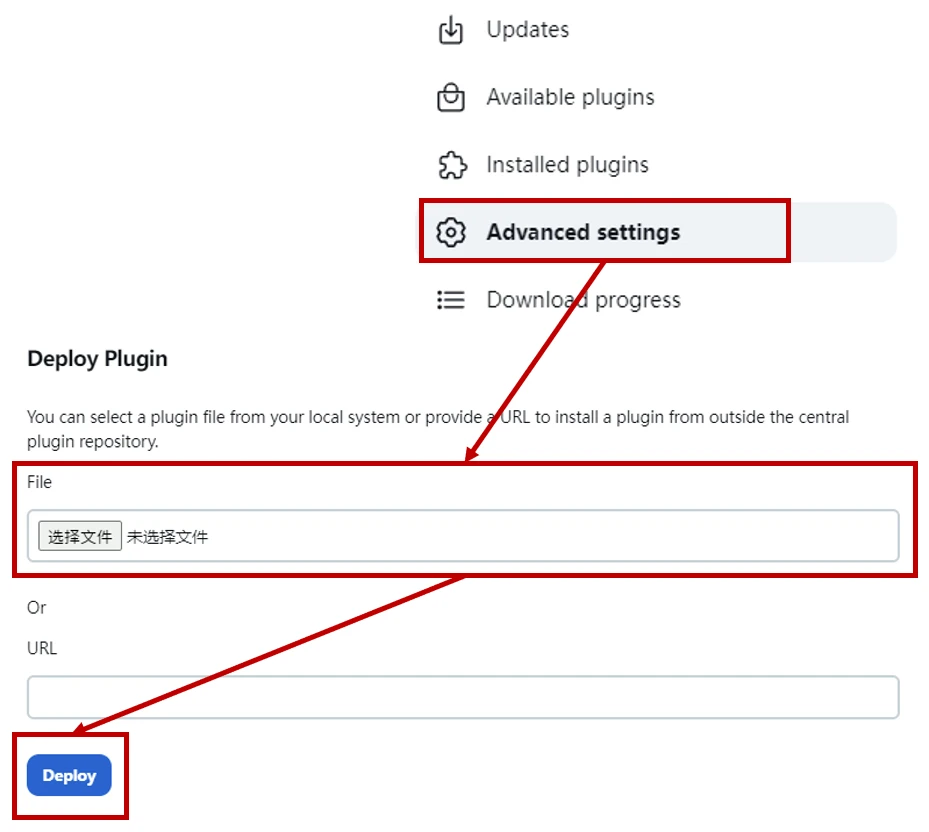This screenshot has width=929, height=832.
Task: Click the Advanced settings gear icon
Action: point(451,232)
